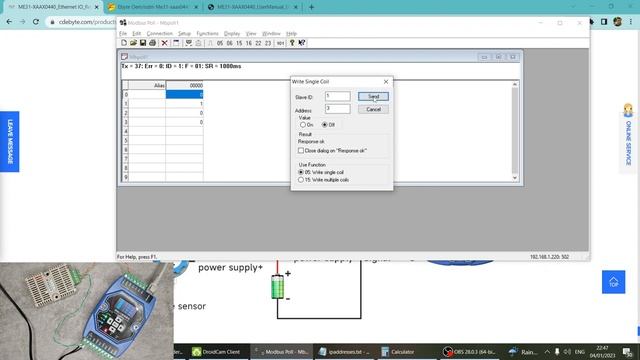
Task: Select 05 Write single coil function
Action: pyautogui.click(x=301, y=172)
